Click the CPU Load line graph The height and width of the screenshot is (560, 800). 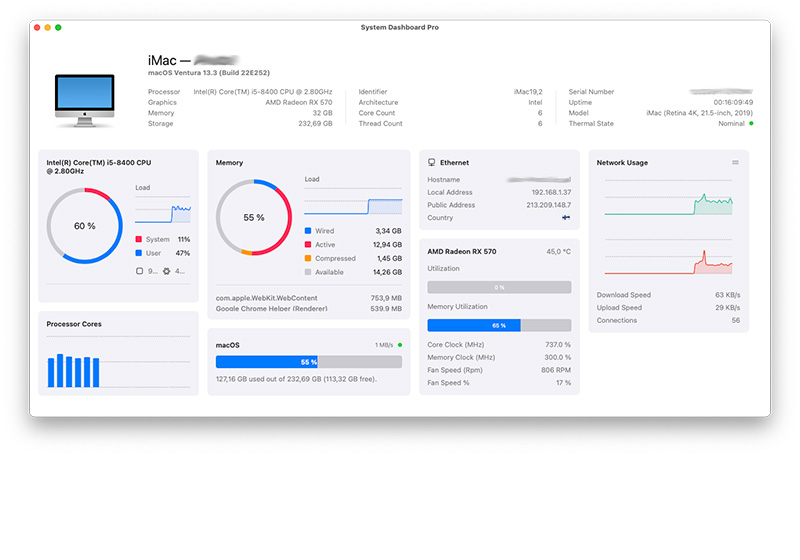pos(163,210)
